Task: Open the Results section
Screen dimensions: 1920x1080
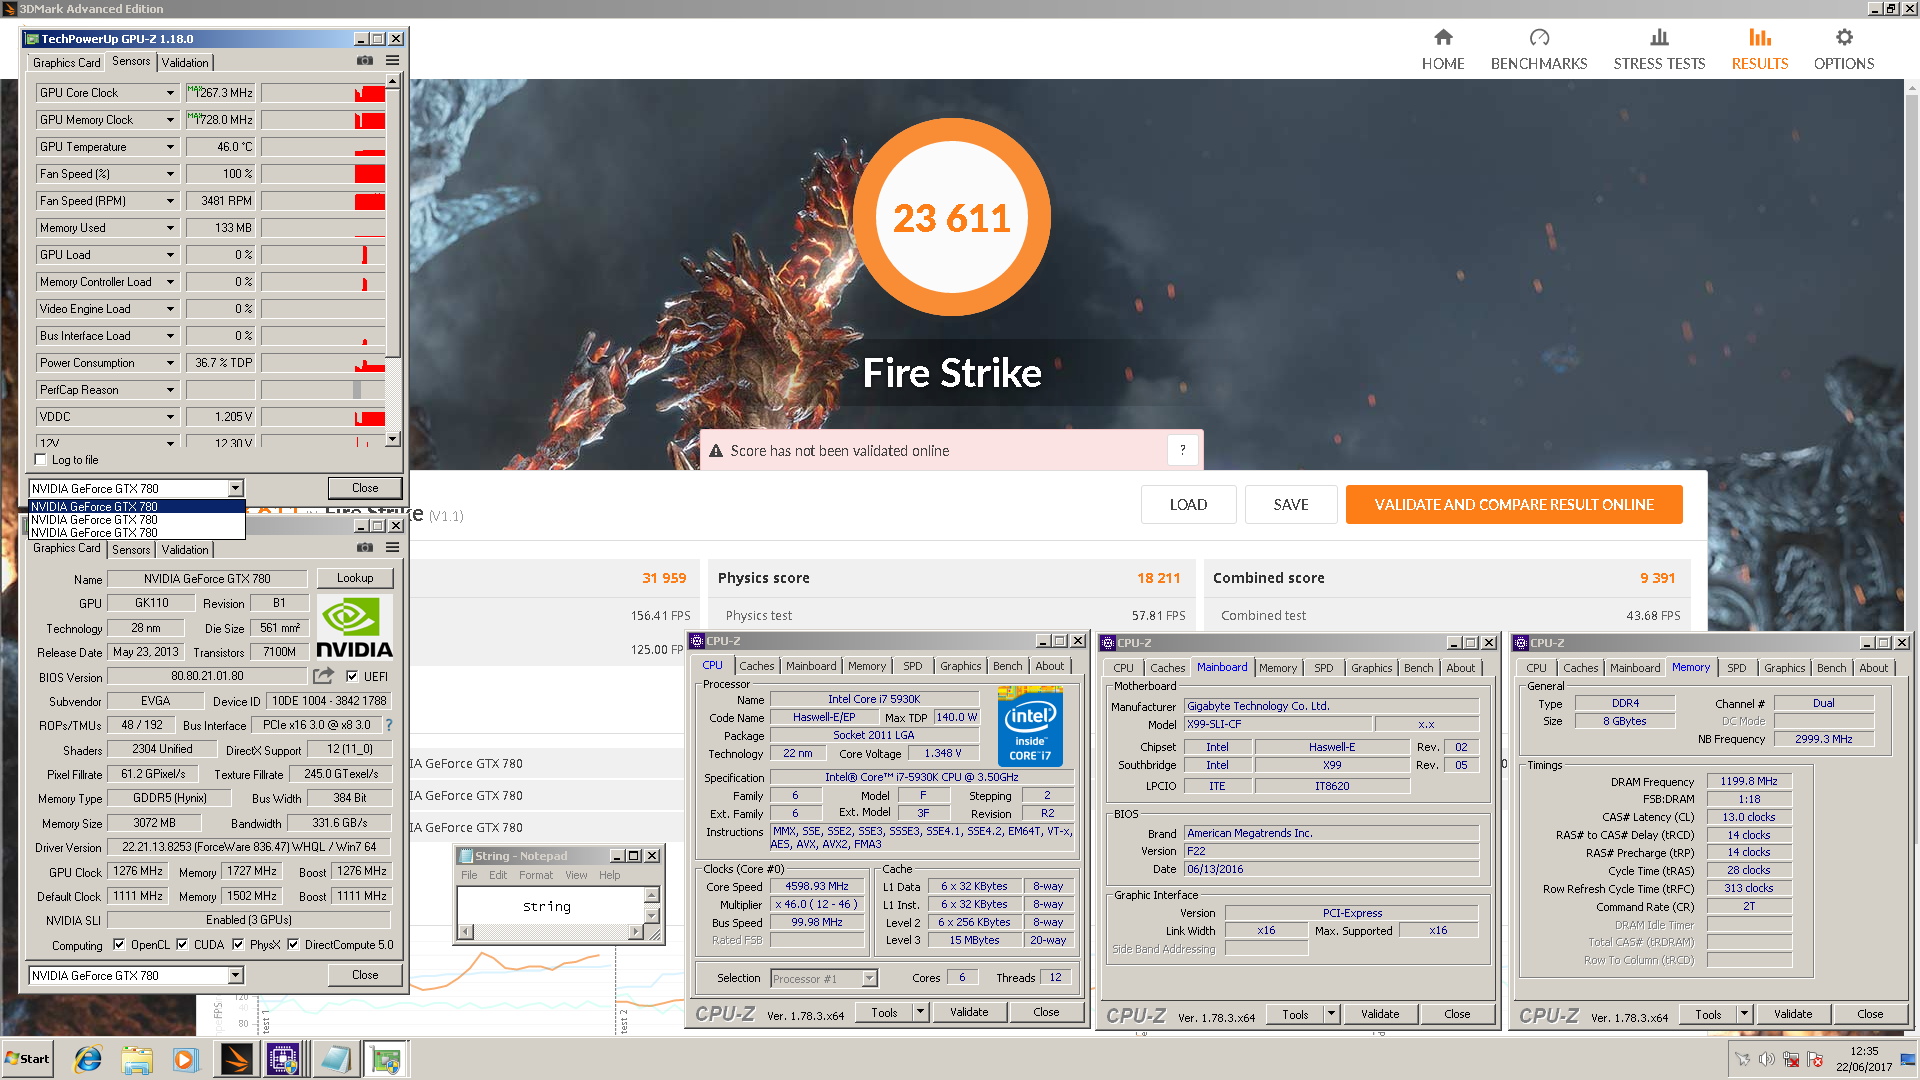Action: coord(1760,50)
